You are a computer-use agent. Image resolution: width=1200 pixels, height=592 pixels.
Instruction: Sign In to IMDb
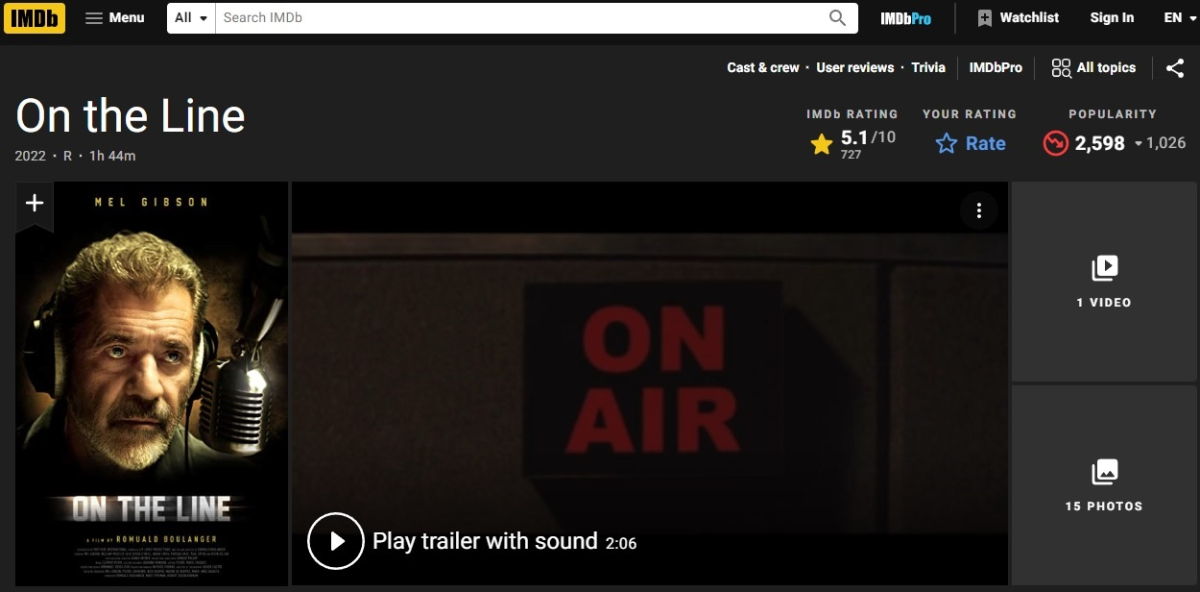(x=1112, y=18)
